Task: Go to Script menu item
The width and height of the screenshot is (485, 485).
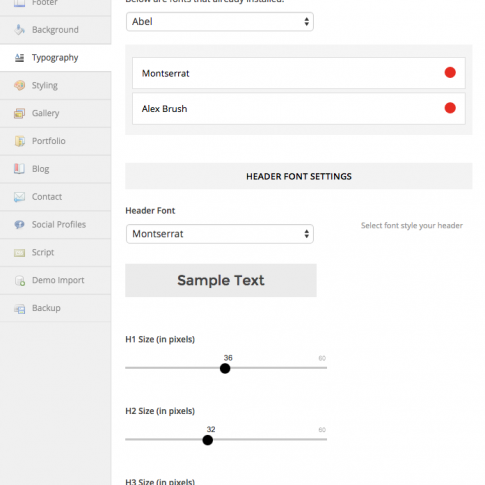Action: coord(55,252)
